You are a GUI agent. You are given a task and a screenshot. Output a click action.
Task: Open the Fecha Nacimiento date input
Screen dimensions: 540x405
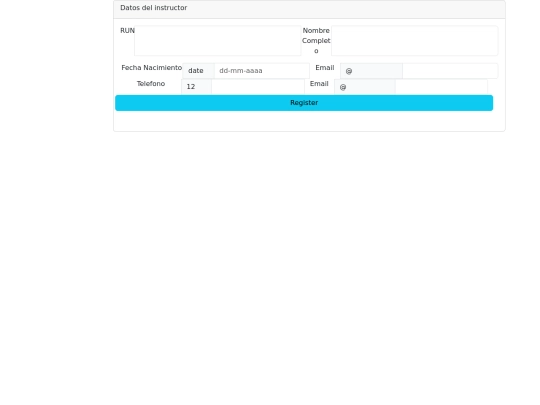262,71
